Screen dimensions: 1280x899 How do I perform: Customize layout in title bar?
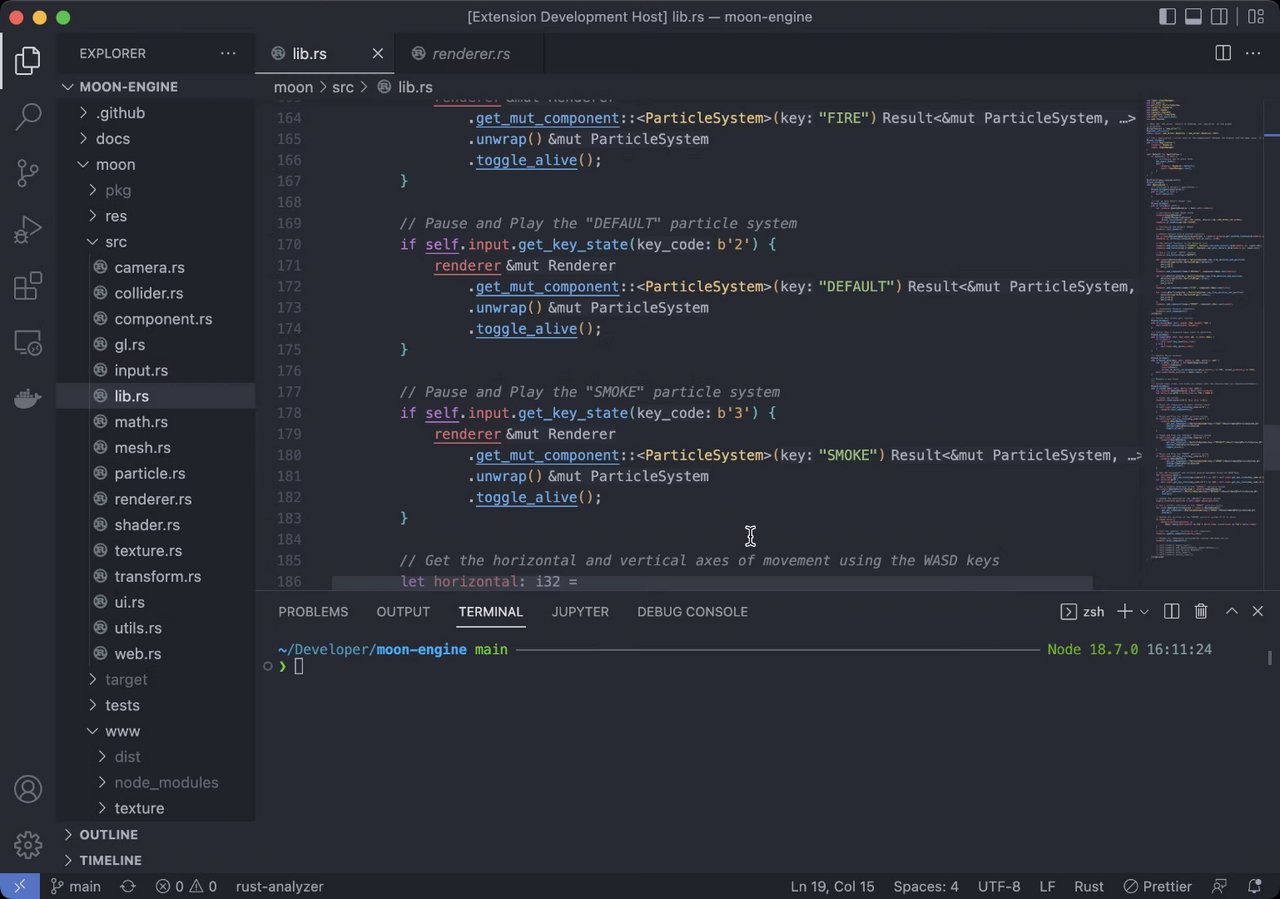tap(1255, 17)
